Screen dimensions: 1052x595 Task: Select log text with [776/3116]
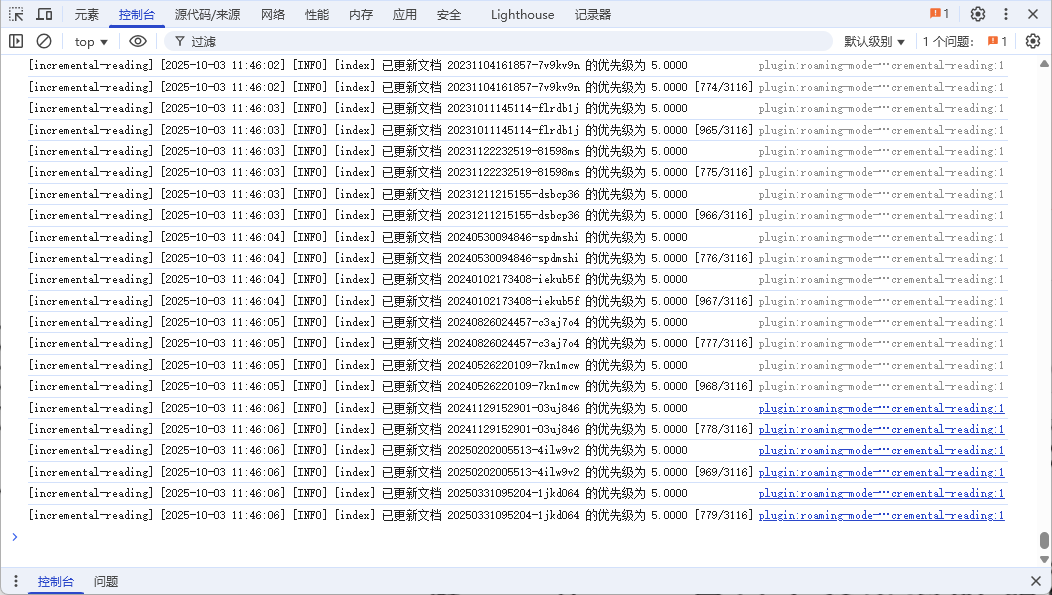(390, 258)
